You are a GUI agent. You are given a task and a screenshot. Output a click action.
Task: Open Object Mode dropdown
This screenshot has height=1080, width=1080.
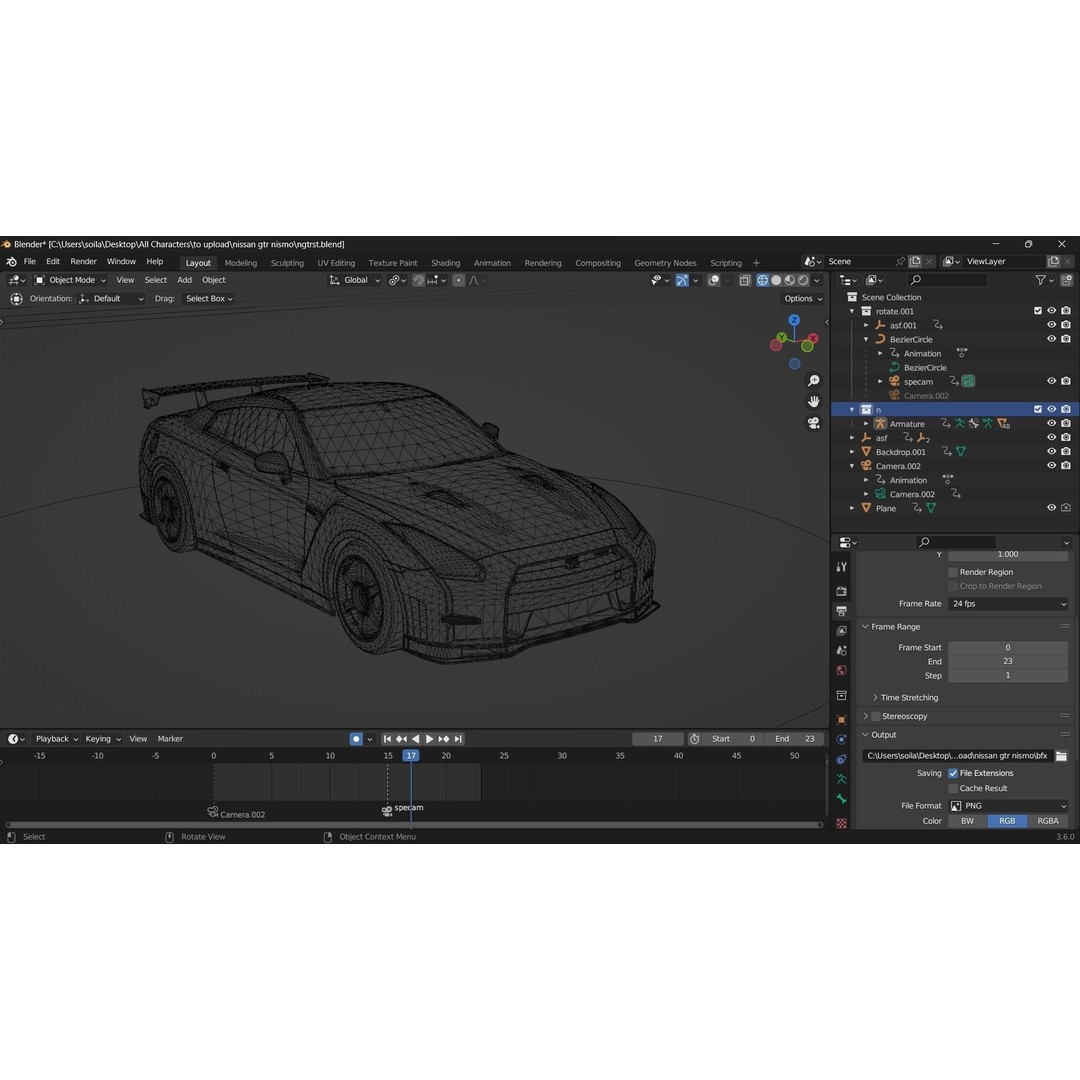click(x=70, y=280)
